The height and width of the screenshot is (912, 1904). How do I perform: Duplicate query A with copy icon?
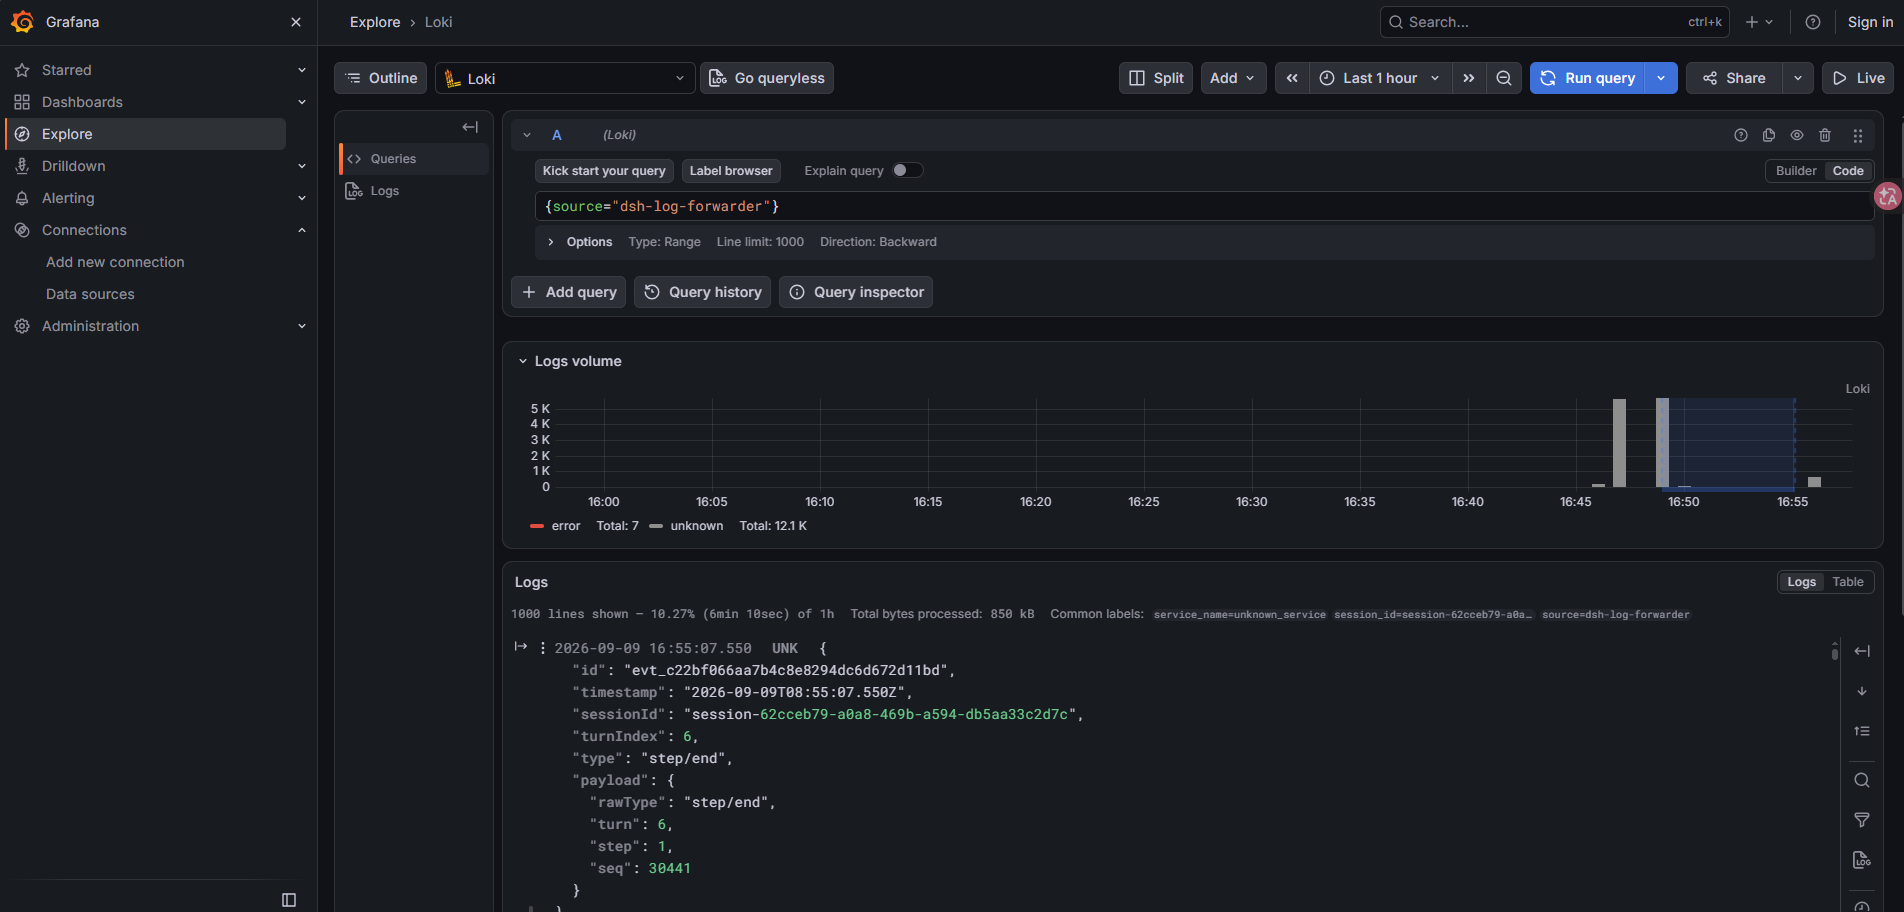point(1769,135)
